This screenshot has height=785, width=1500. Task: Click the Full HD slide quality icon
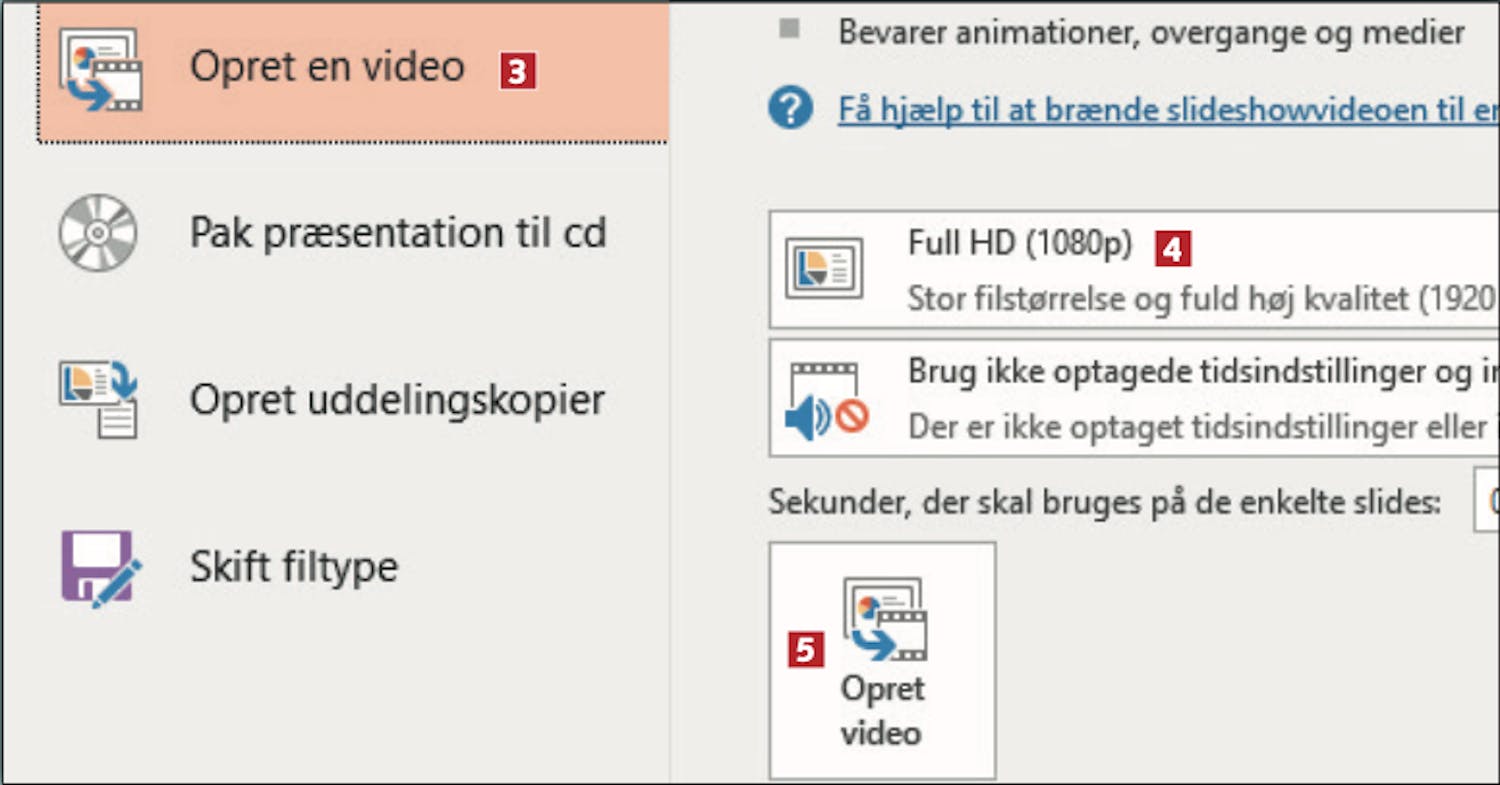[824, 268]
